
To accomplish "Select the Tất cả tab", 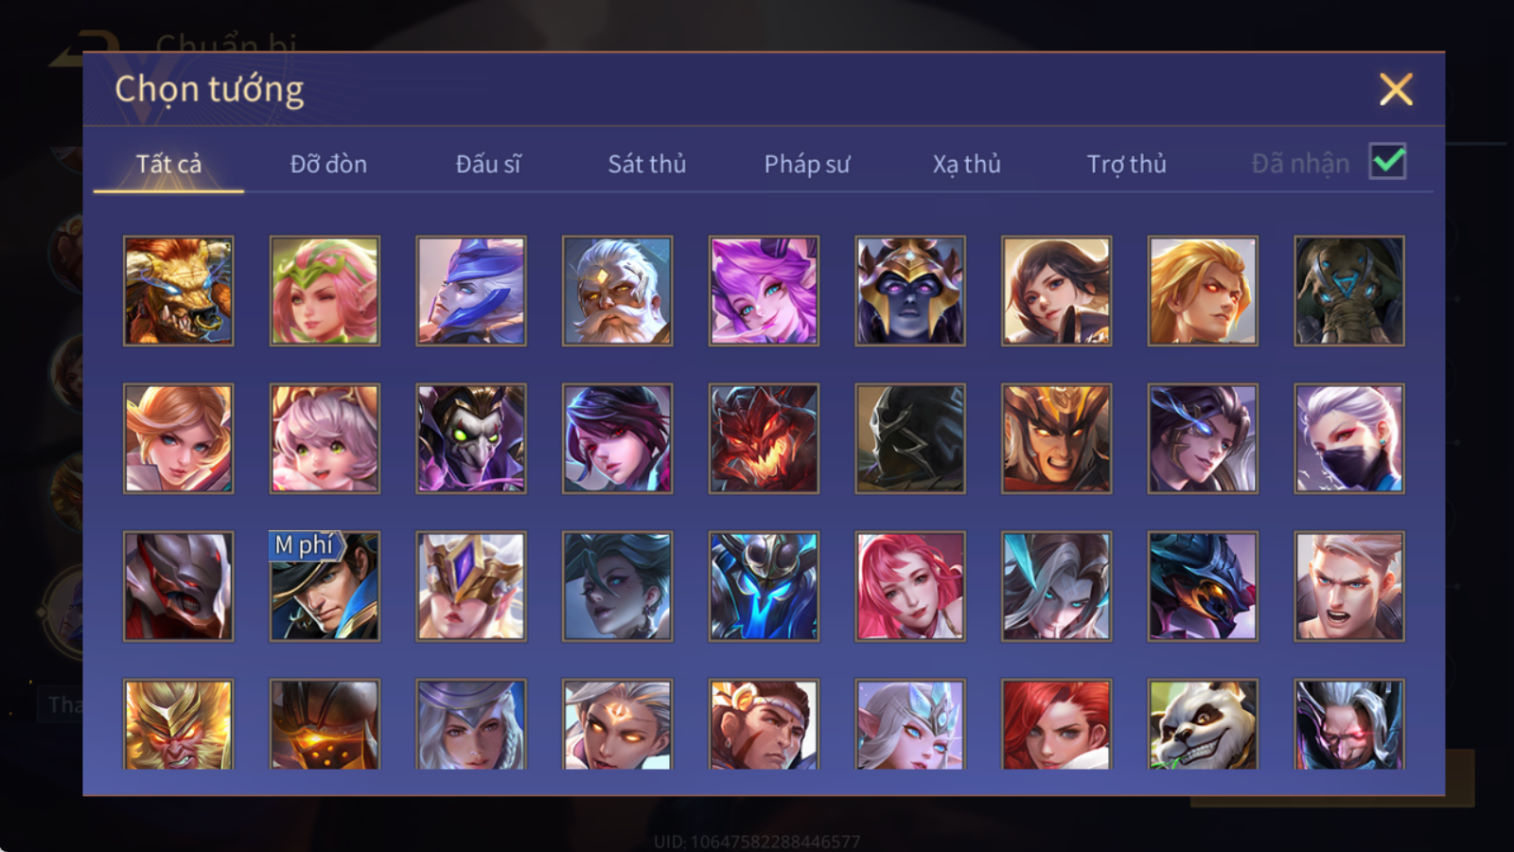I will click(169, 164).
